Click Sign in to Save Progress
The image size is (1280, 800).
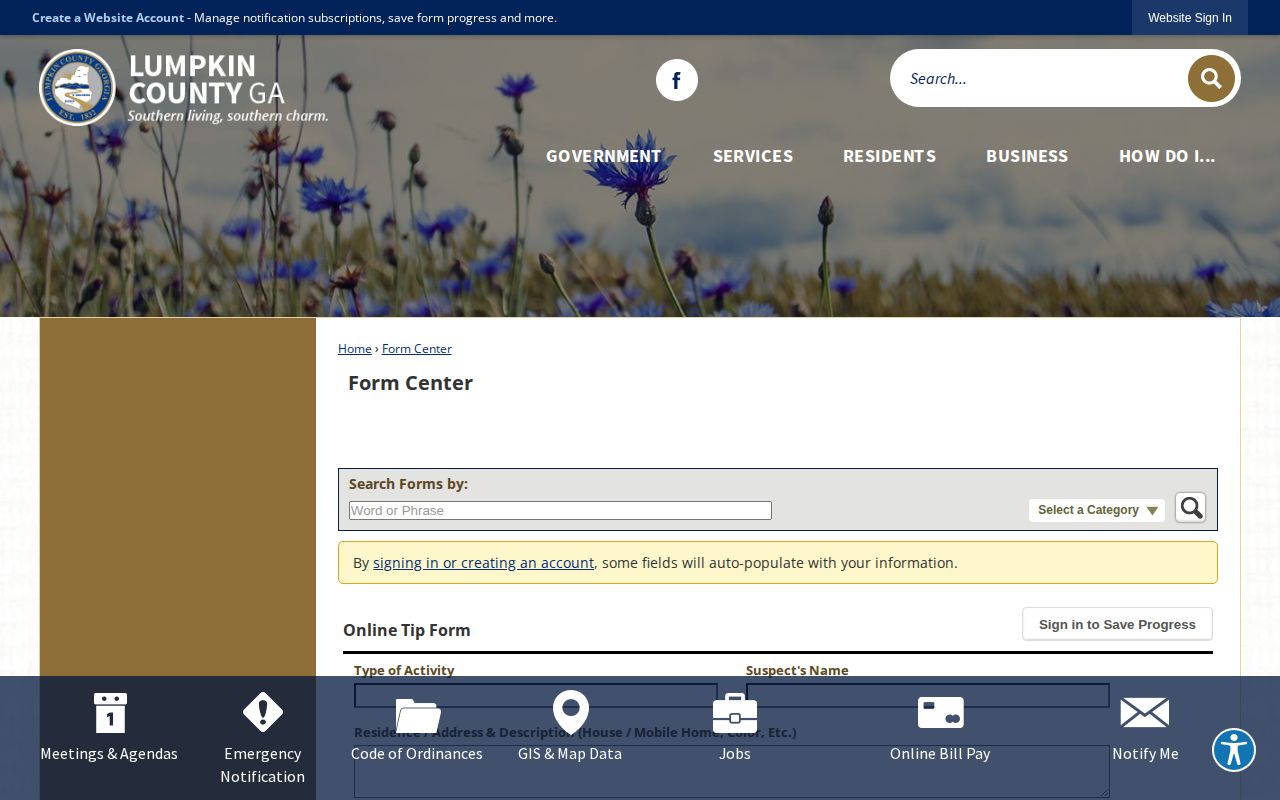click(x=1117, y=624)
